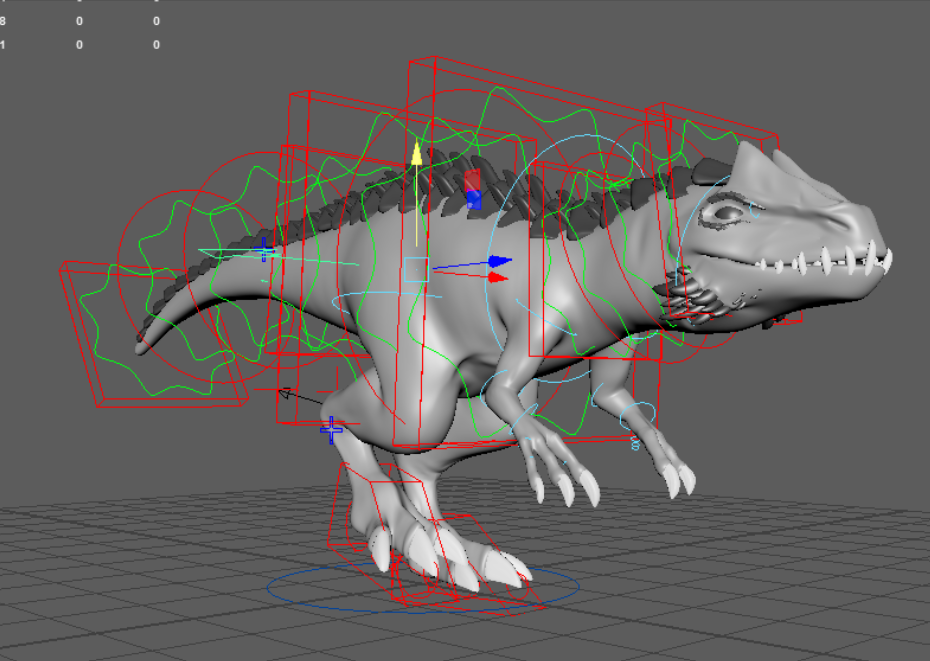Select the red X-axis translate arrow
This screenshot has height=661, width=930.
(496, 277)
